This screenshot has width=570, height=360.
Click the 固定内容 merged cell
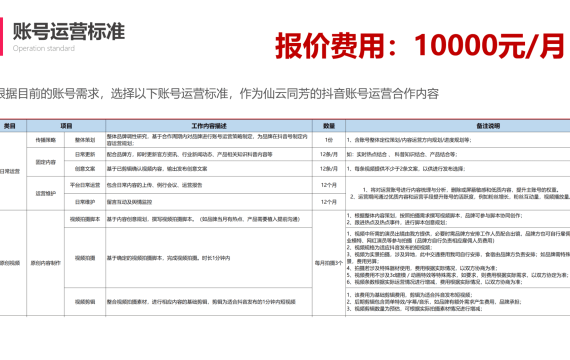(x=45, y=162)
